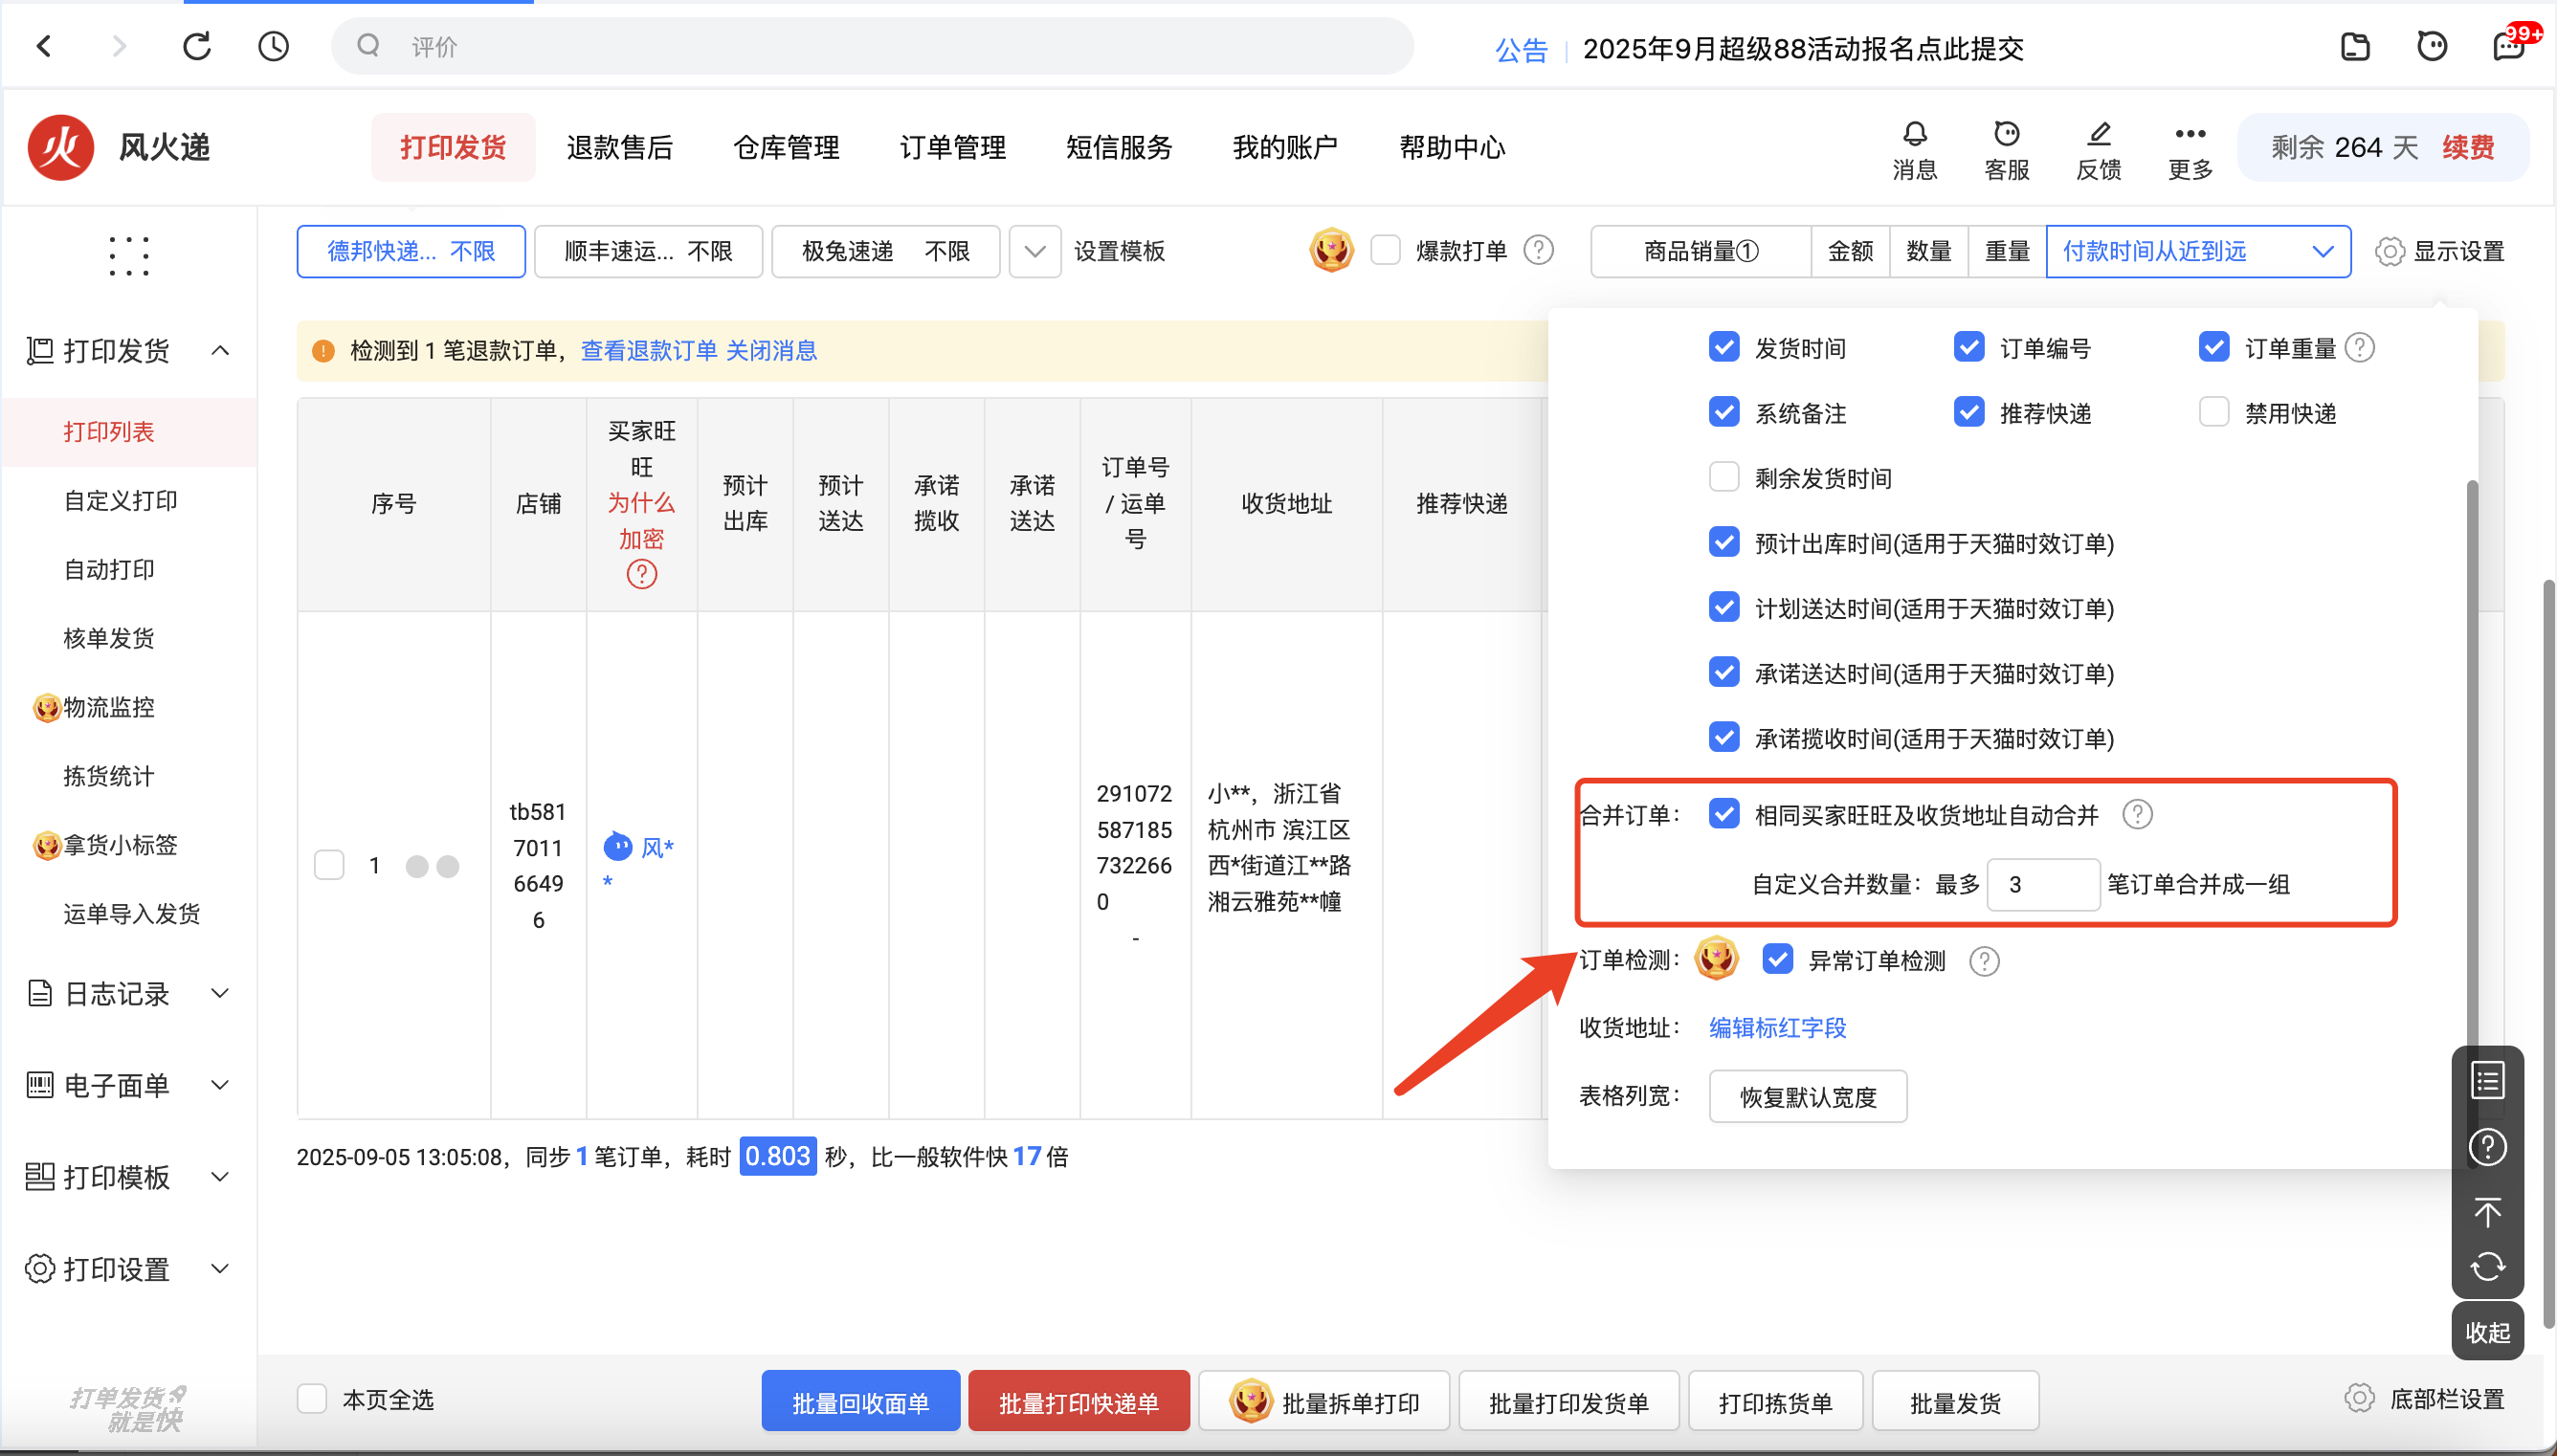Open the chat messages icon with 99+ badge
2557x1456 pixels.
[x=2510, y=46]
